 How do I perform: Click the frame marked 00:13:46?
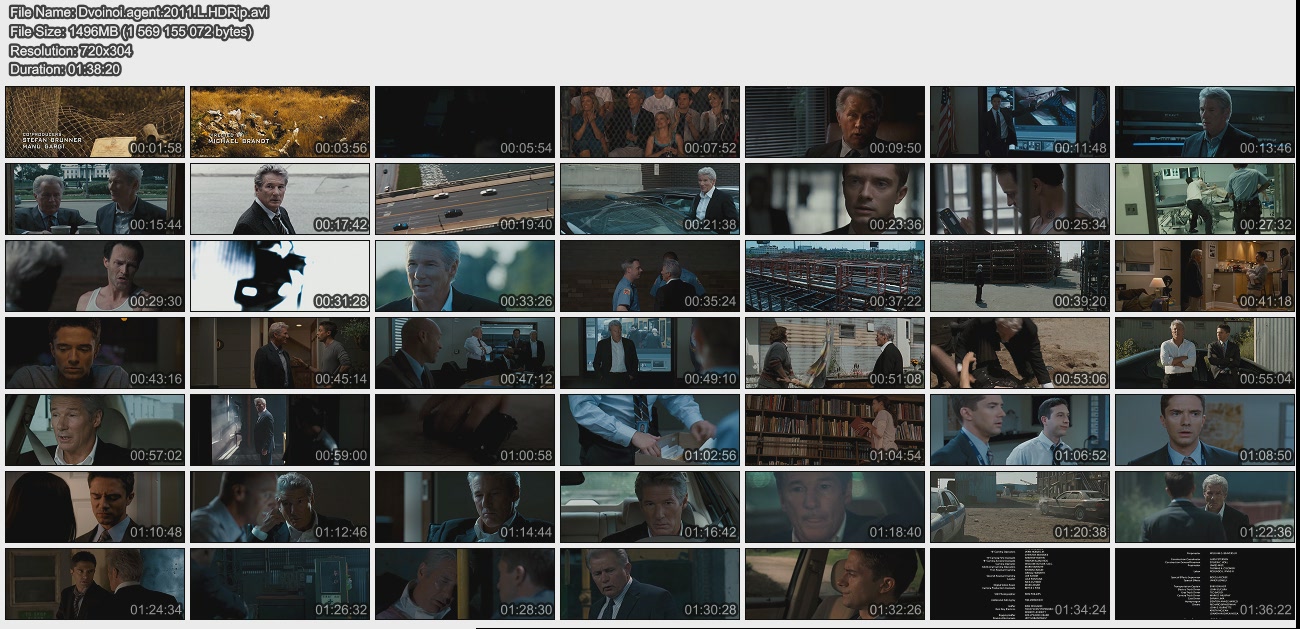pyautogui.click(x=1205, y=122)
